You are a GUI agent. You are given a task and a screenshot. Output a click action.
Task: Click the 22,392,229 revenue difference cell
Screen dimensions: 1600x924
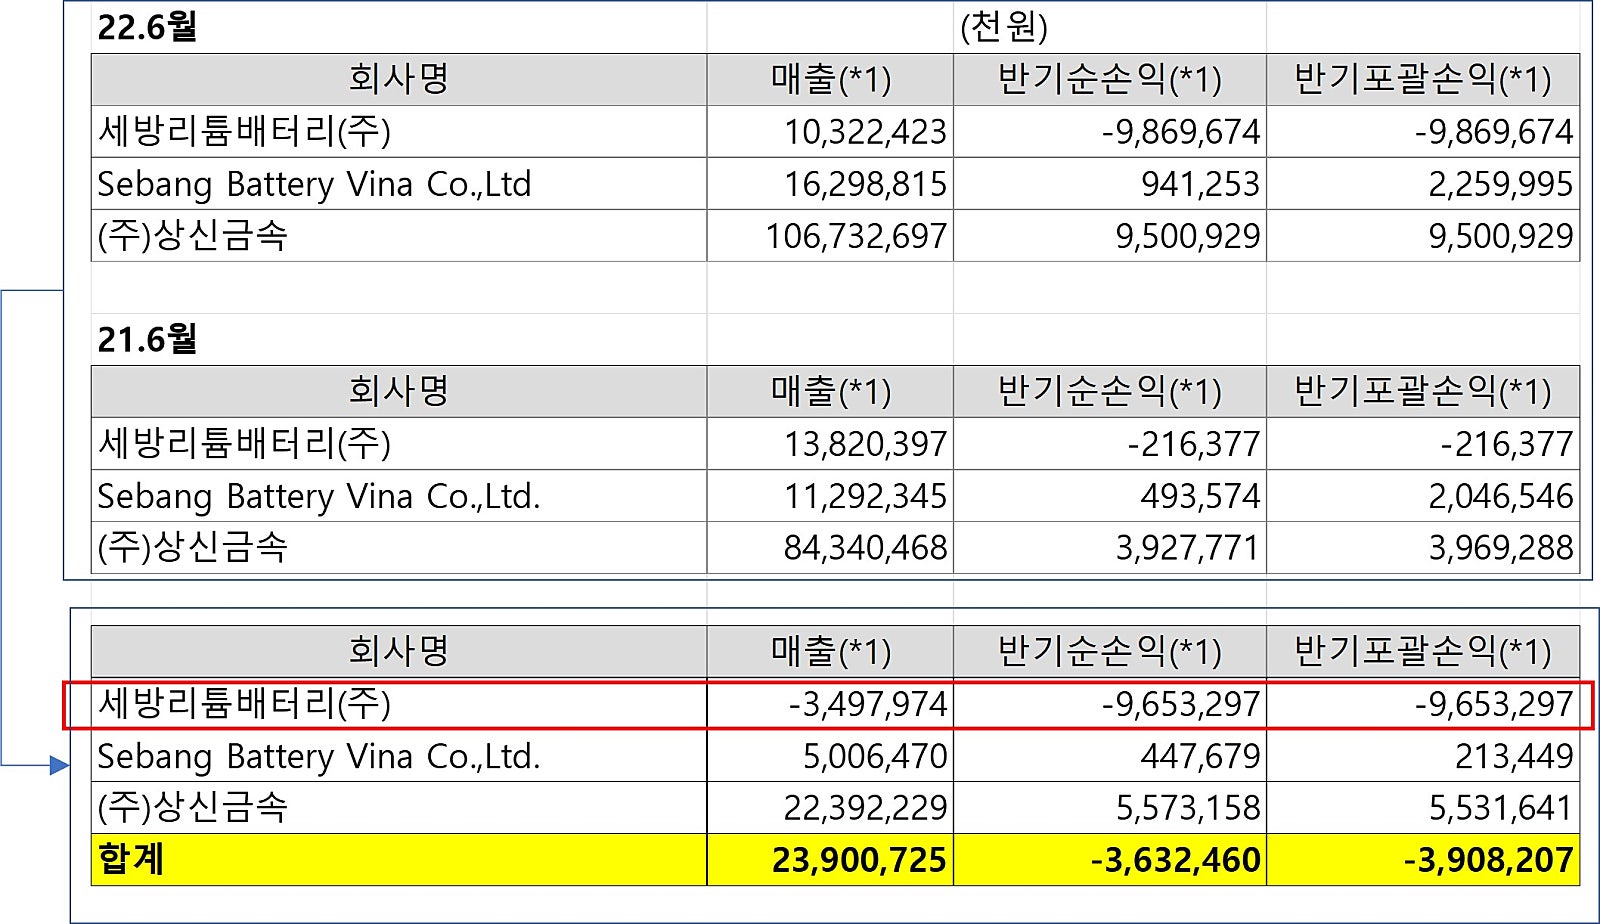(x=830, y=808)
